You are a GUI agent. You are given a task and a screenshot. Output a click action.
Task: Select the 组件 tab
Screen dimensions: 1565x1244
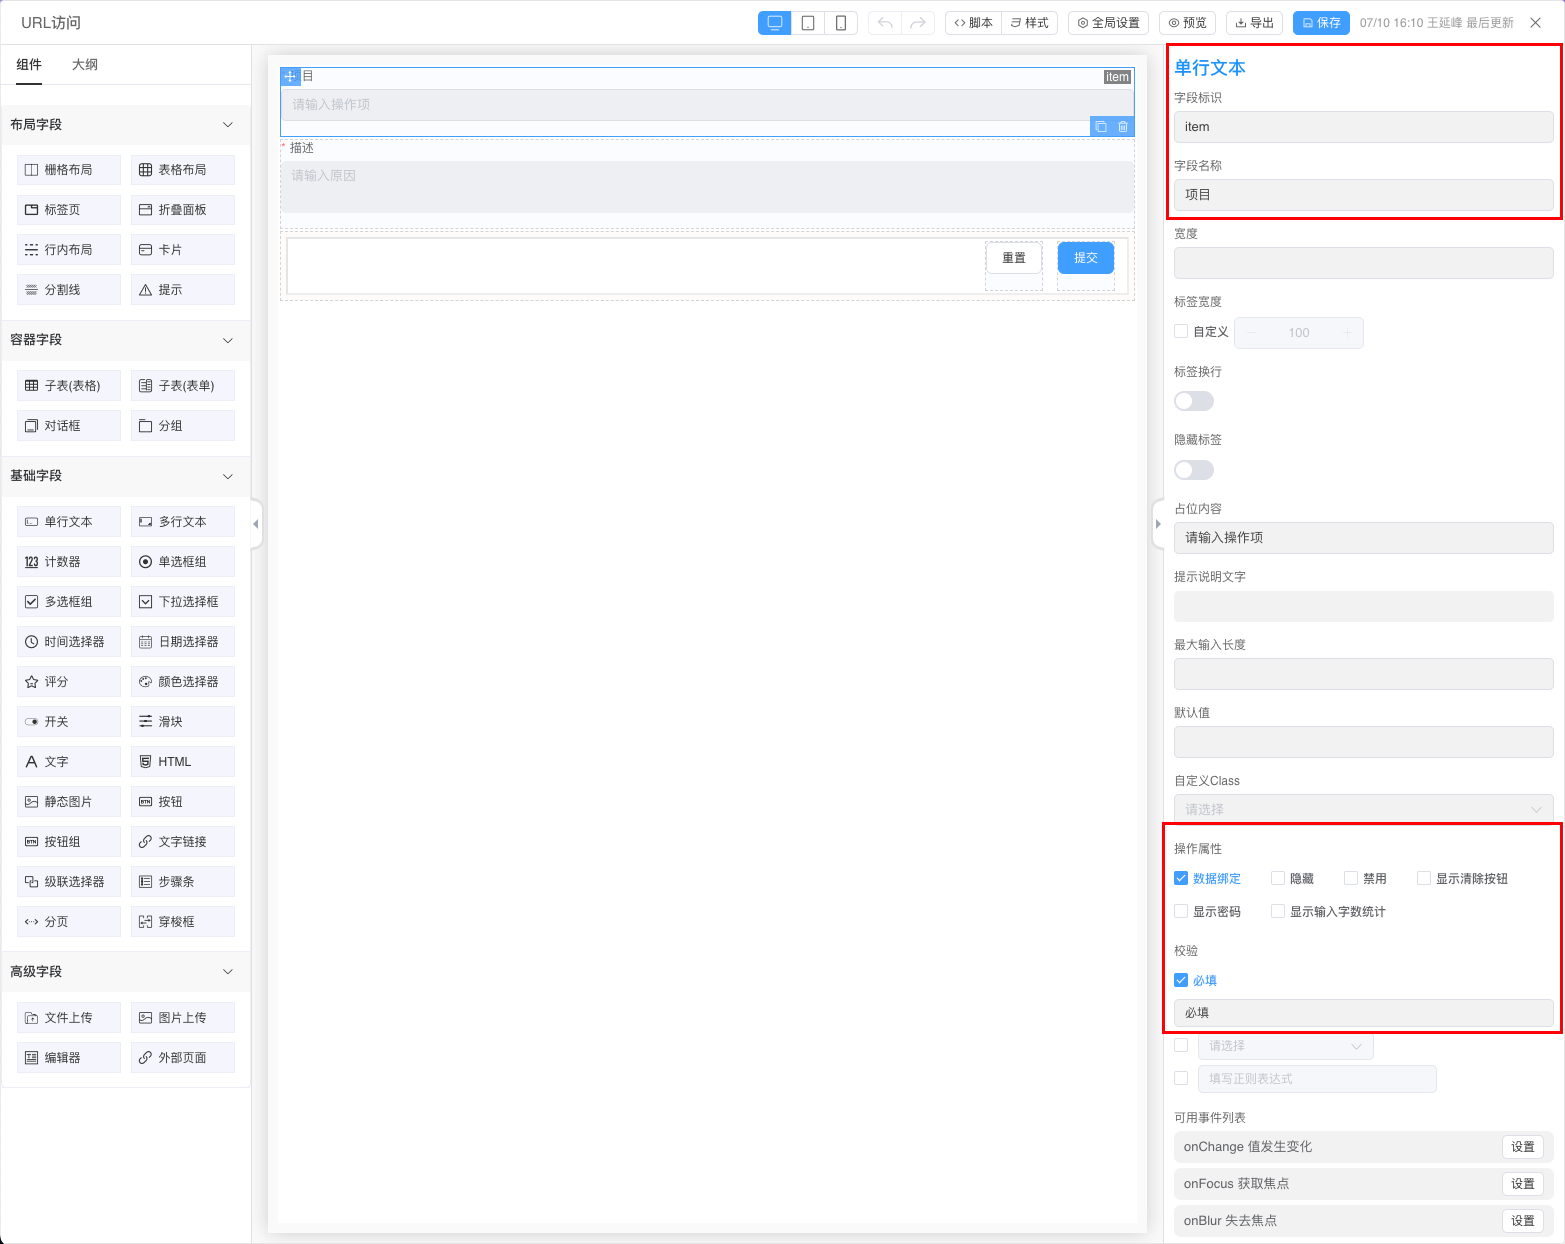coord(29,65)
